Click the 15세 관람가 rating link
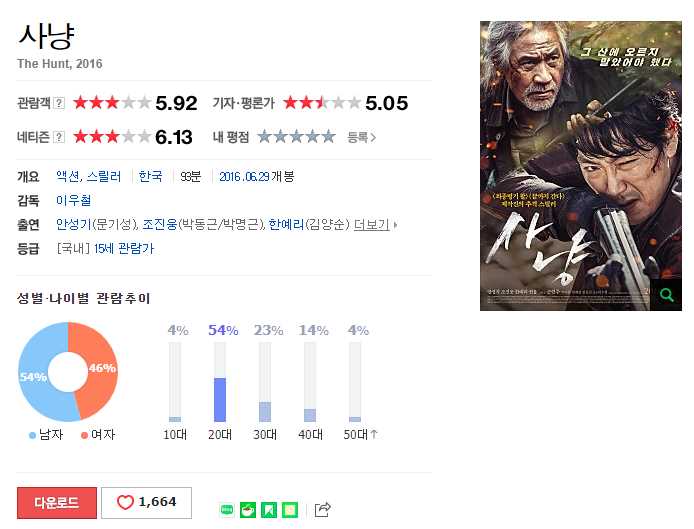 tap(124, 249)
